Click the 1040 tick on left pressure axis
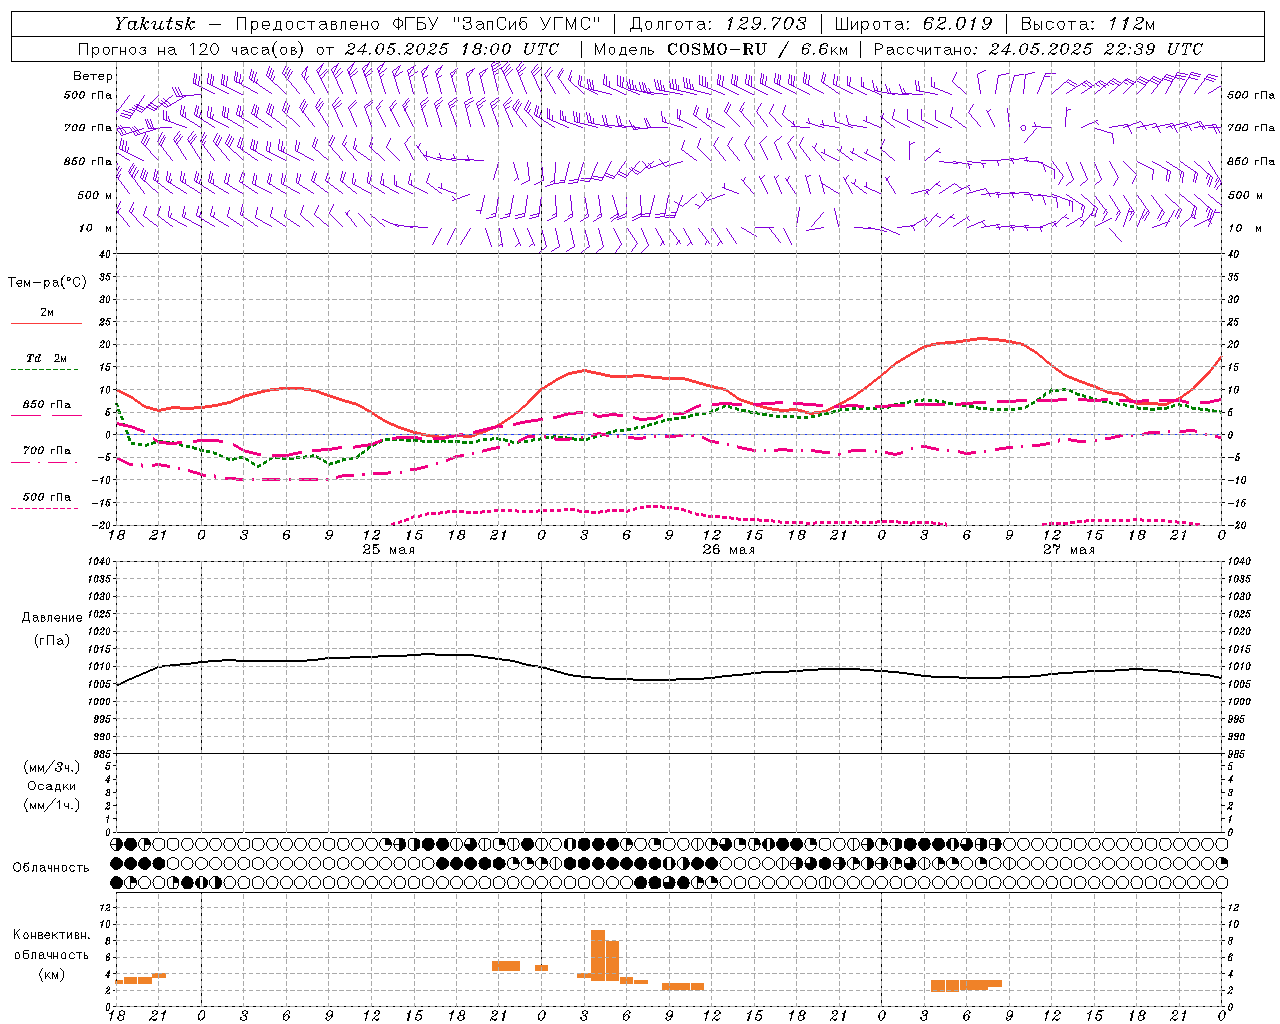 (100, 562)
